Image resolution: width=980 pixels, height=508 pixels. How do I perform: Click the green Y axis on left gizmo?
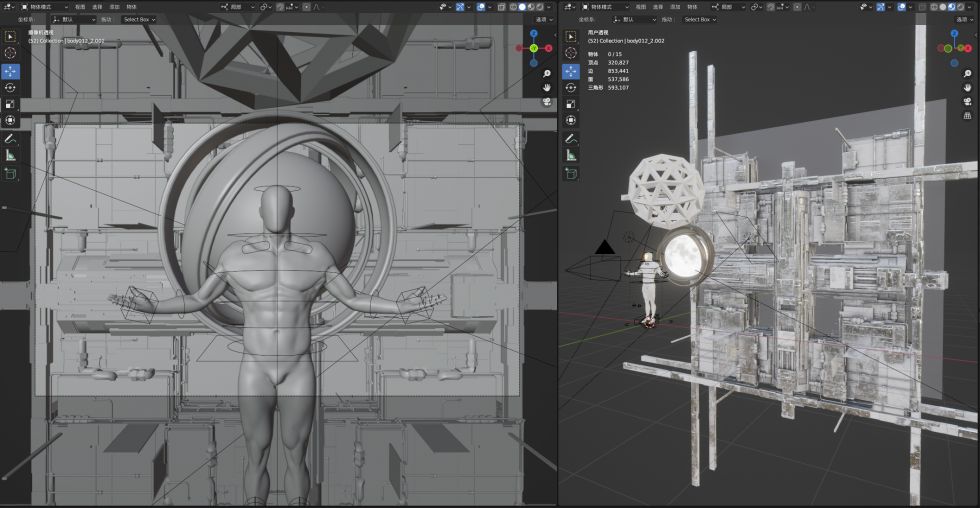tap(534, 47)
